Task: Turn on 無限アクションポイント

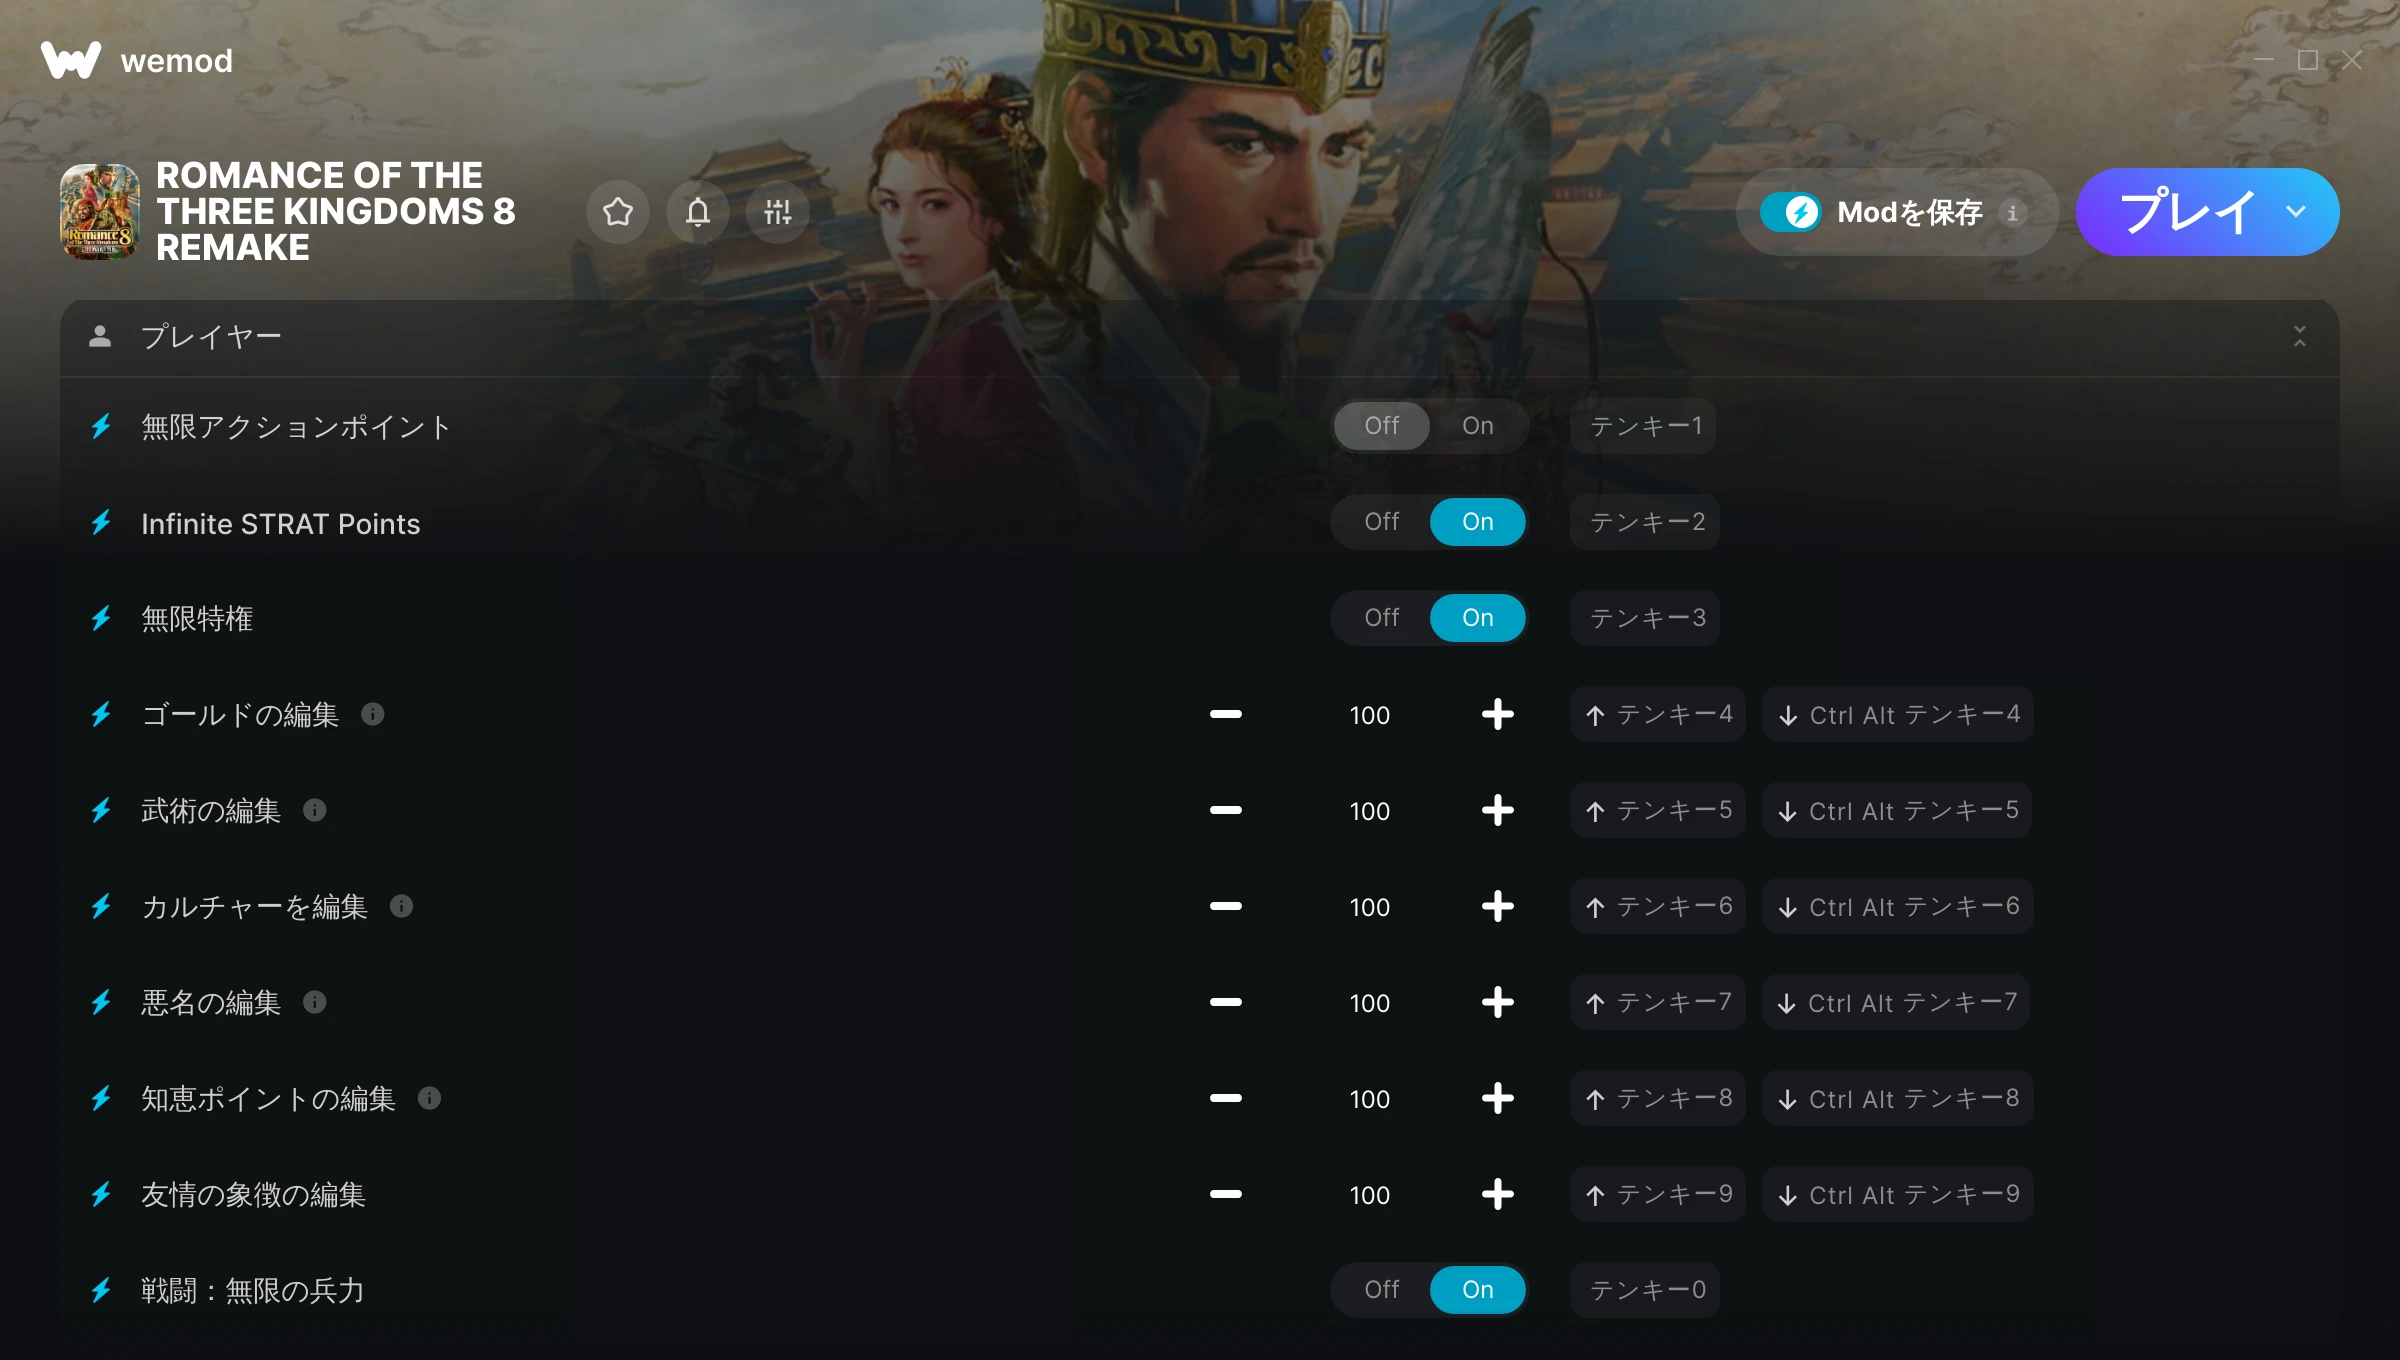Action: click(x=1478, y=426)
